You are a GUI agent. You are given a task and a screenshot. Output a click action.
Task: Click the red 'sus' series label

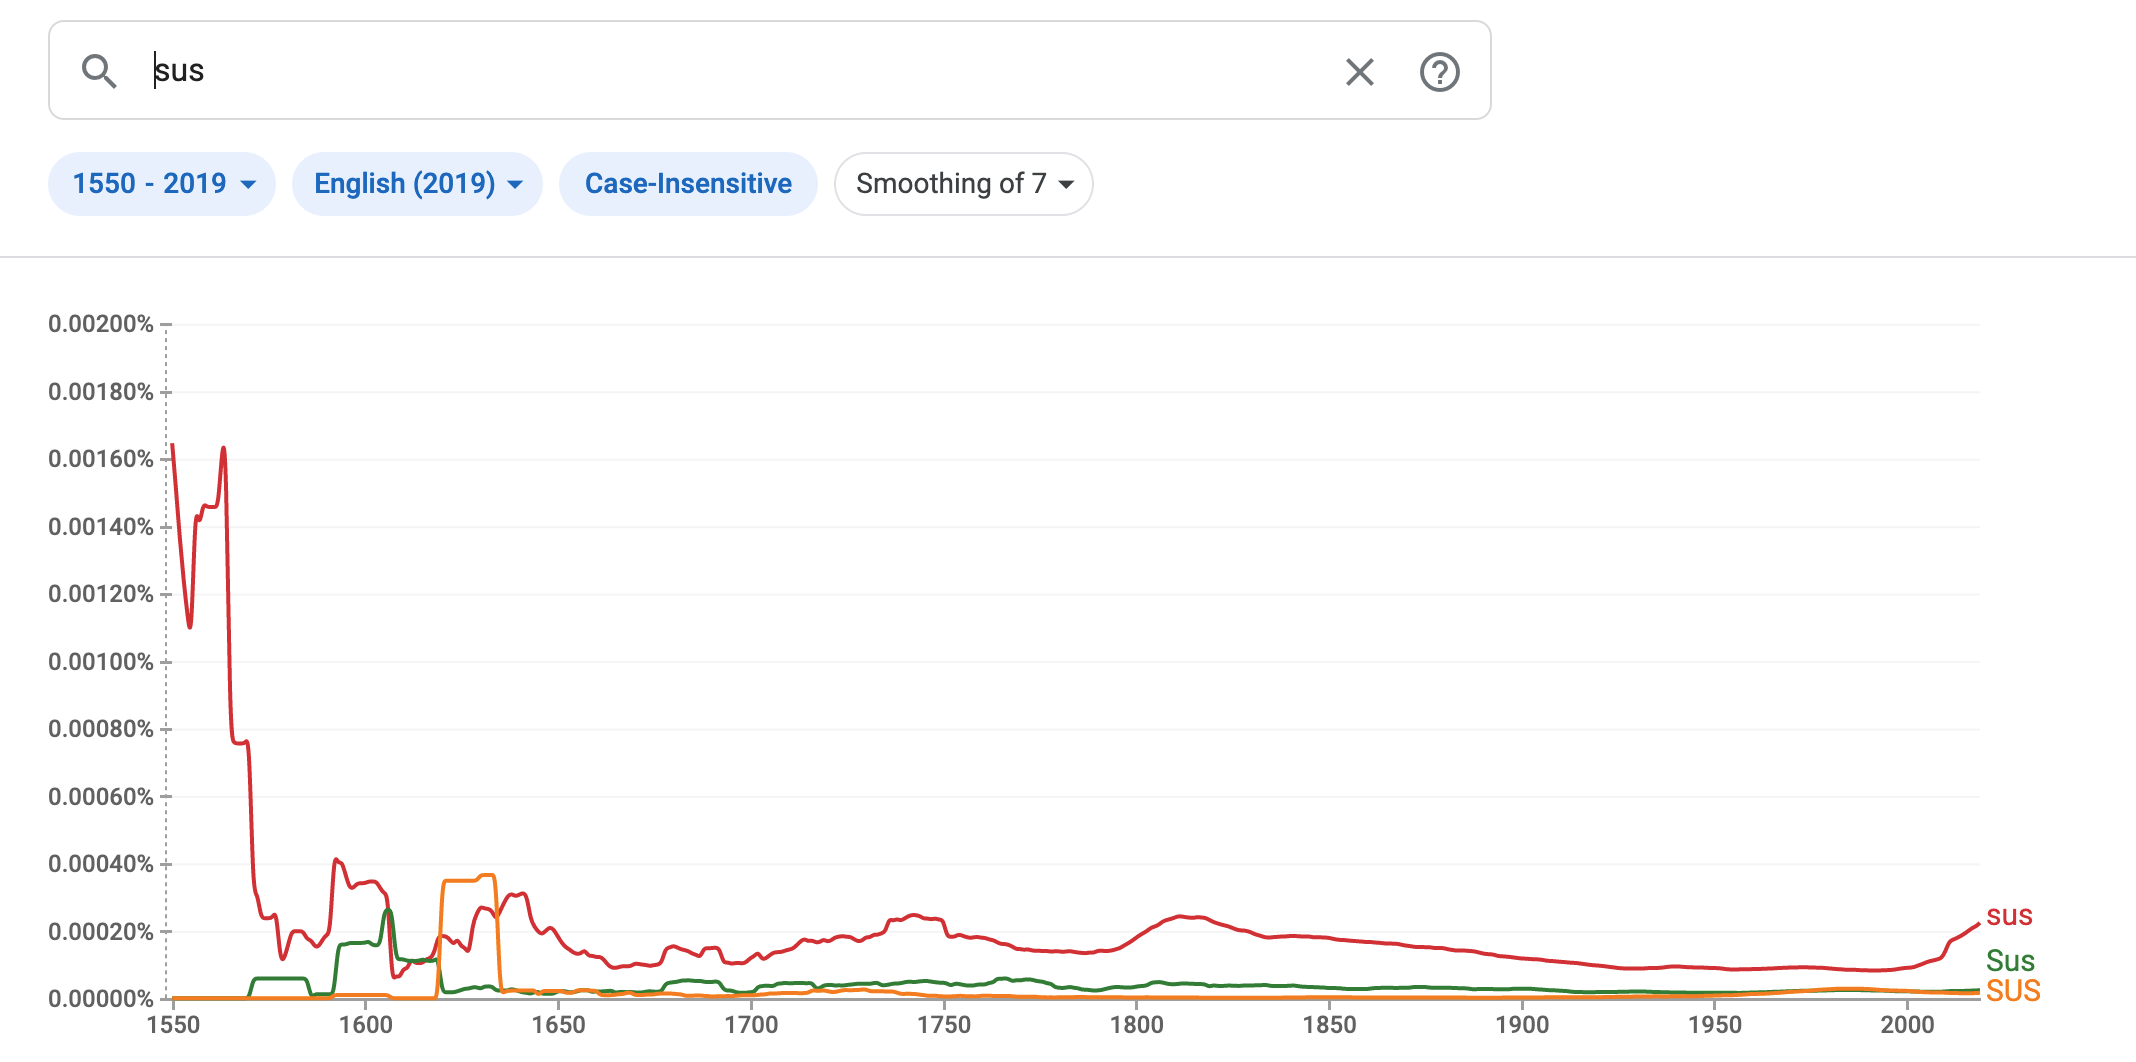point(2008,915)
